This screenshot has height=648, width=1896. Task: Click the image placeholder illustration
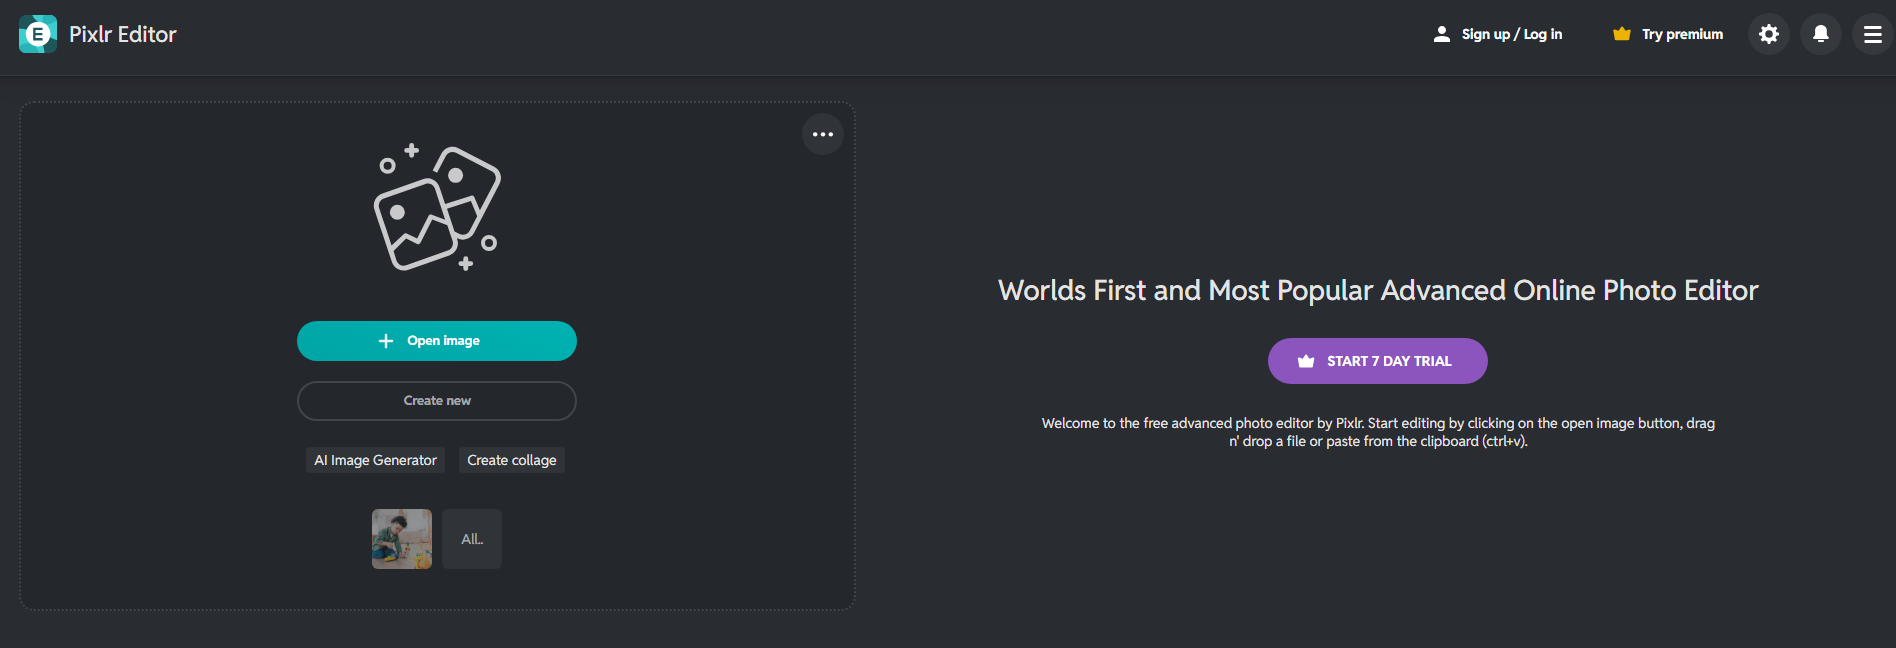pyautogui.click(x=437, y=208)
